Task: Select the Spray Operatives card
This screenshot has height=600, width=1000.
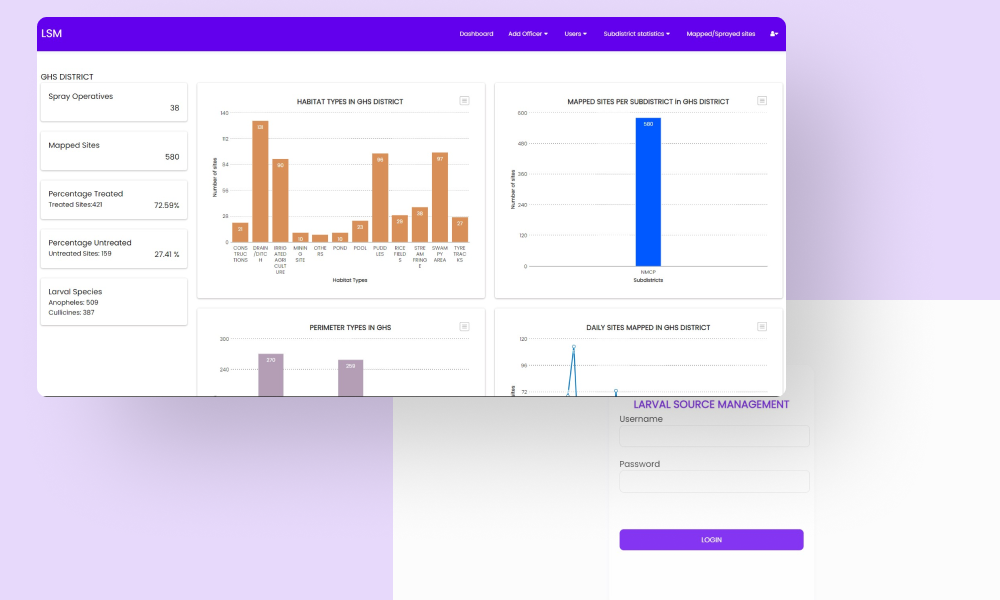Action: [114, 102]
